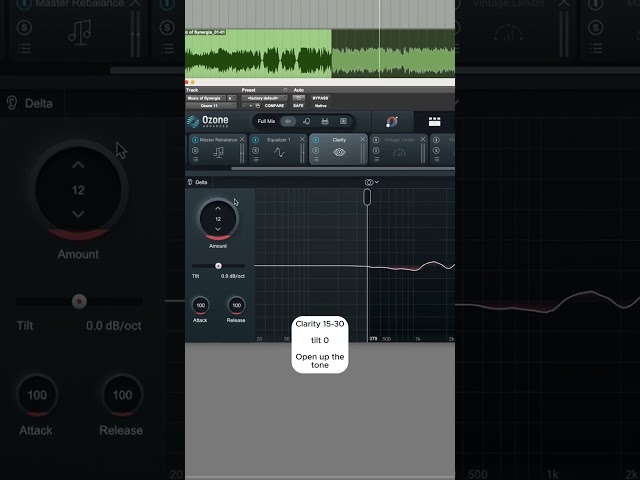Open Master Rebalance module presets list
The height and width of the screenshot is (480, 640).
point(196,160)
